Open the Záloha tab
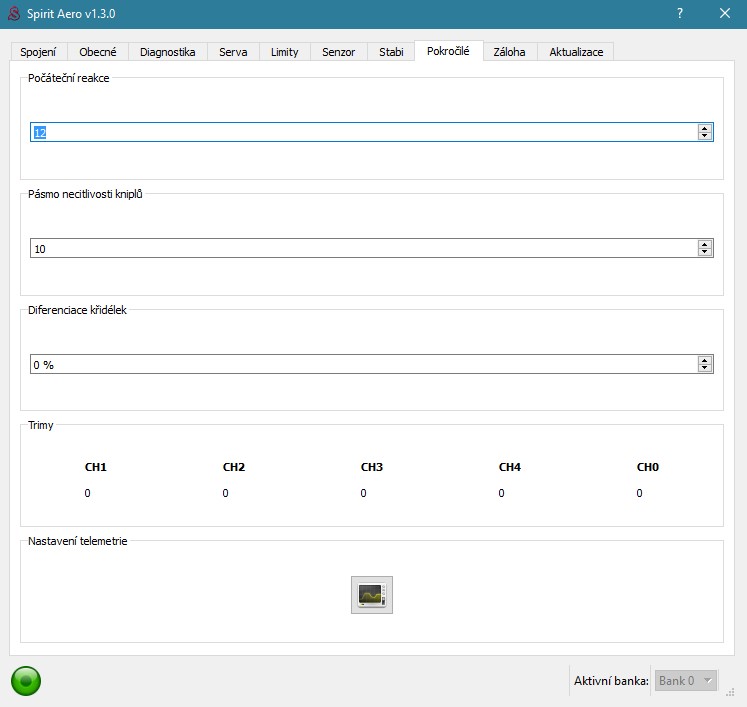 click(509, 52)
